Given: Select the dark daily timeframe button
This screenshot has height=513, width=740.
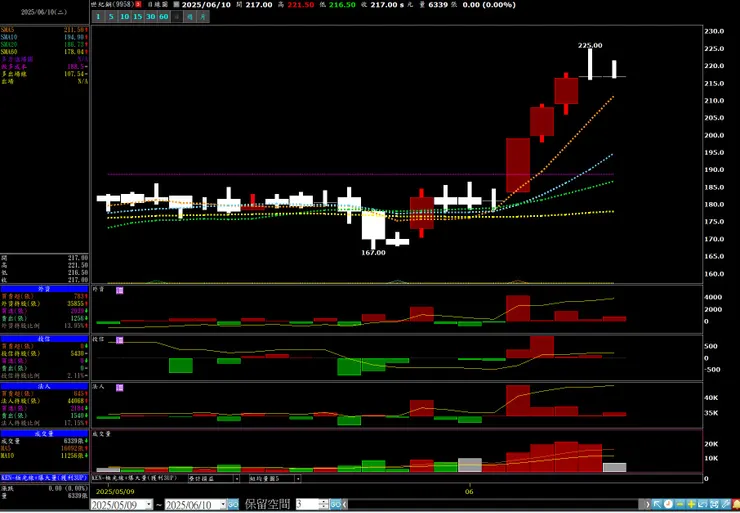Looking at the screenshot, I should click(x=177, y=17).
